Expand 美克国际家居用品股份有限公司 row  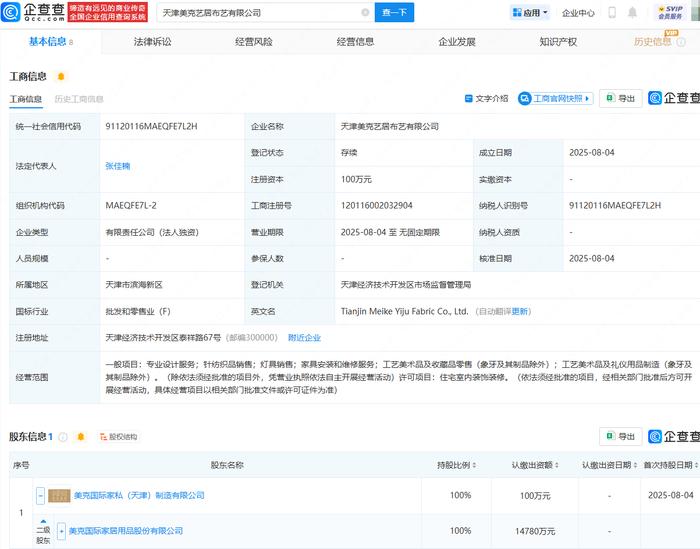click(61, 531)
